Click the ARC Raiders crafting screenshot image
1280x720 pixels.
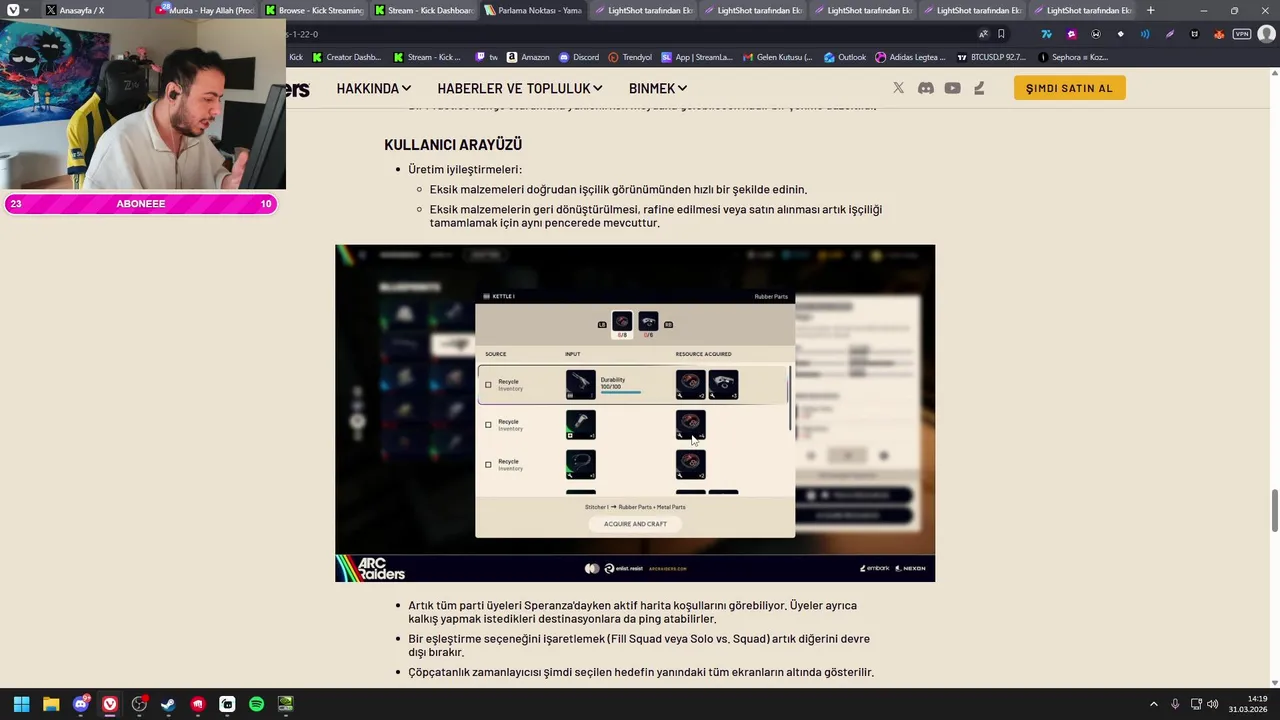click(x=635, y=413)
